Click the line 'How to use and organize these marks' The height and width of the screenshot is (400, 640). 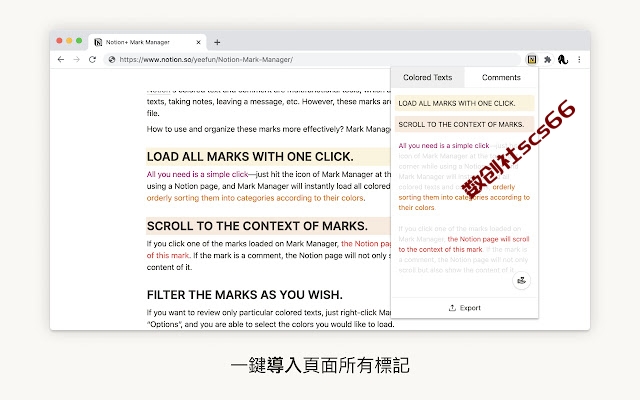(x=269, y=129)
